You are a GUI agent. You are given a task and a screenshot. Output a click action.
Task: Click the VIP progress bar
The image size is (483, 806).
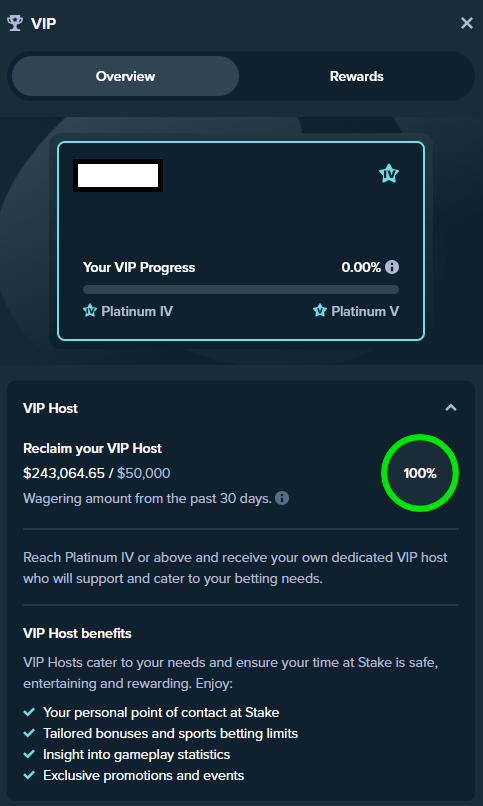[x=241, y=289]
